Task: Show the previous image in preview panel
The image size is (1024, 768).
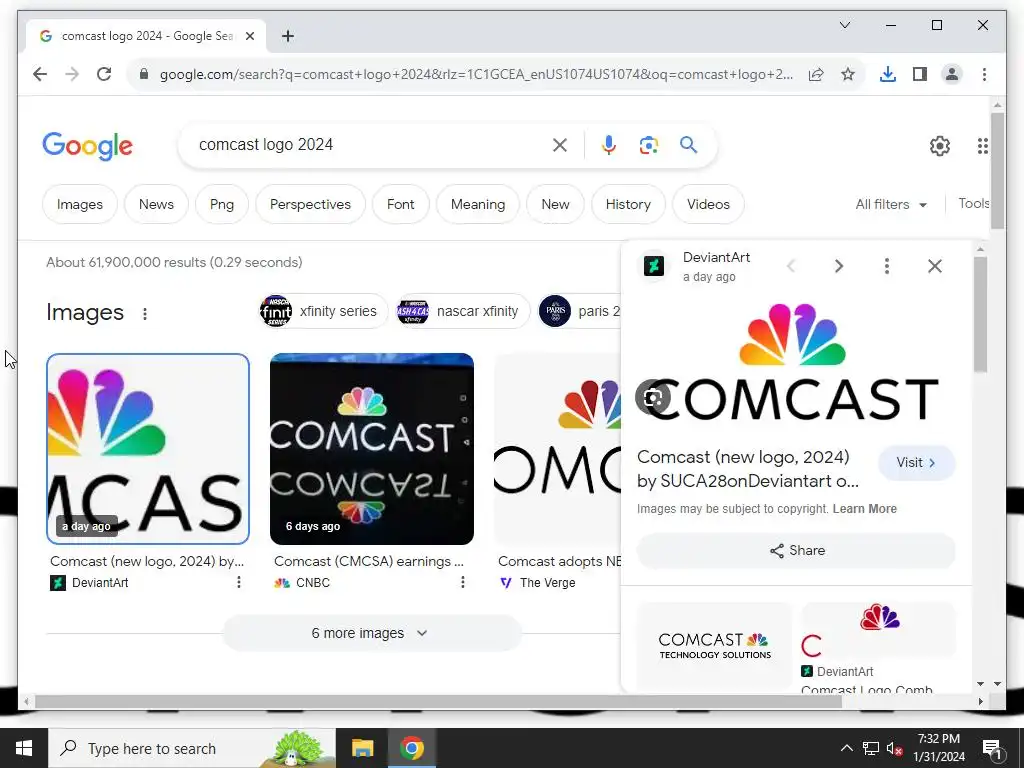Action: click(x=791, y=266)
